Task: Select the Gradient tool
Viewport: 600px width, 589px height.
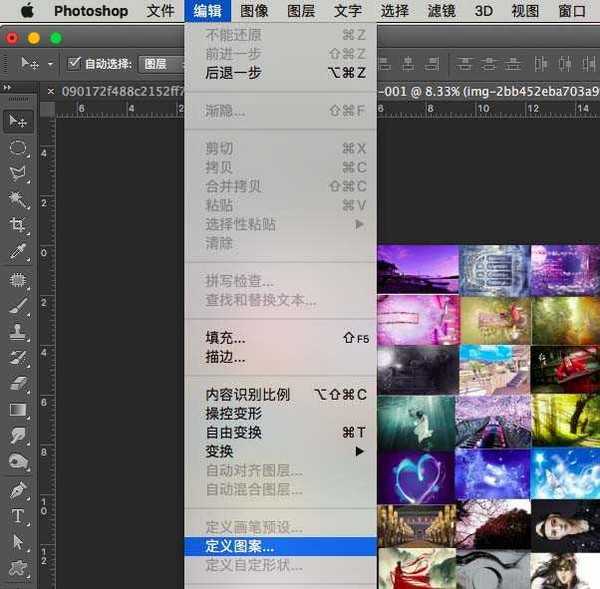Action: [x=18, y=410]
